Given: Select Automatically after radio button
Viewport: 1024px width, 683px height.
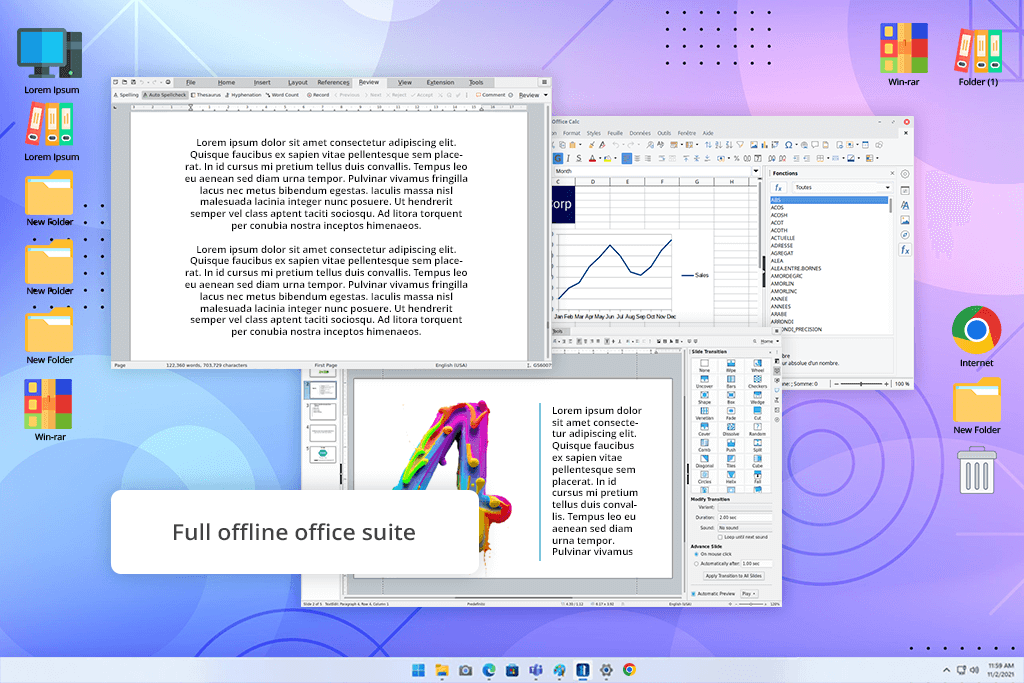Looking at the screenshot, I should point(696,564).
